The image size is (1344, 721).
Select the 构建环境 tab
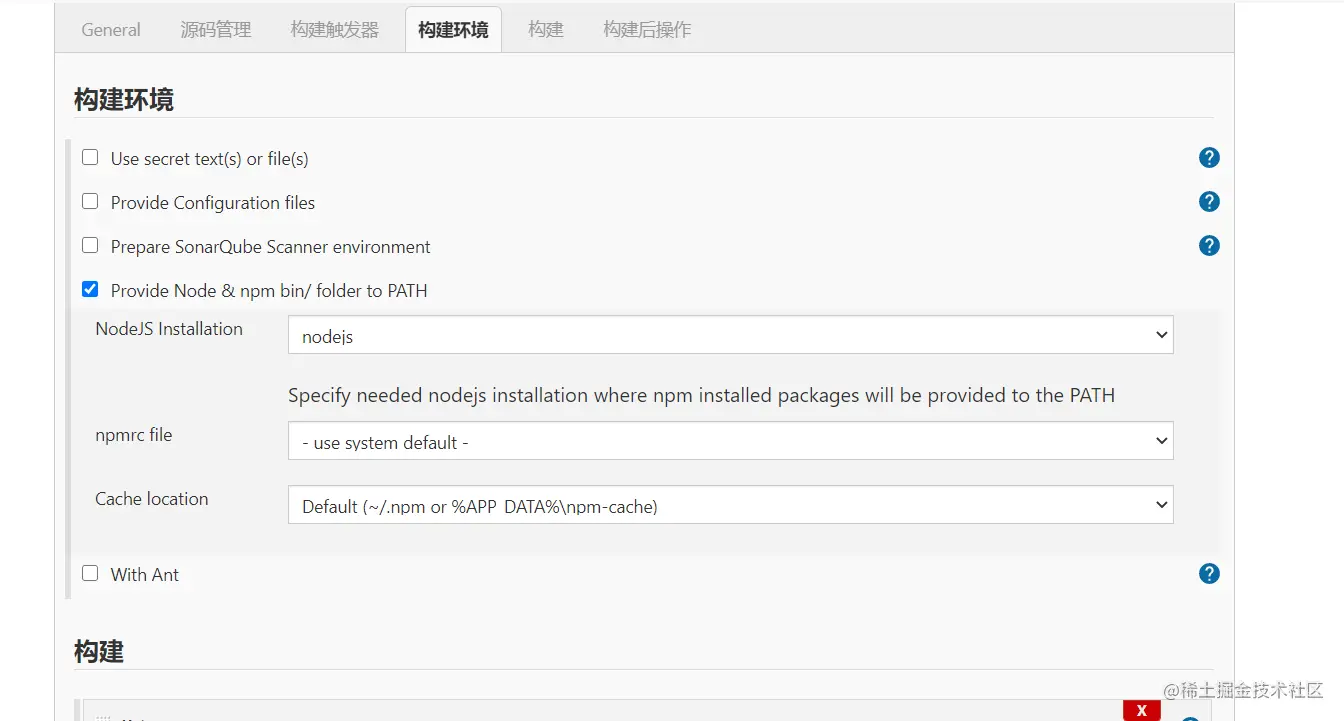point(453,30)
